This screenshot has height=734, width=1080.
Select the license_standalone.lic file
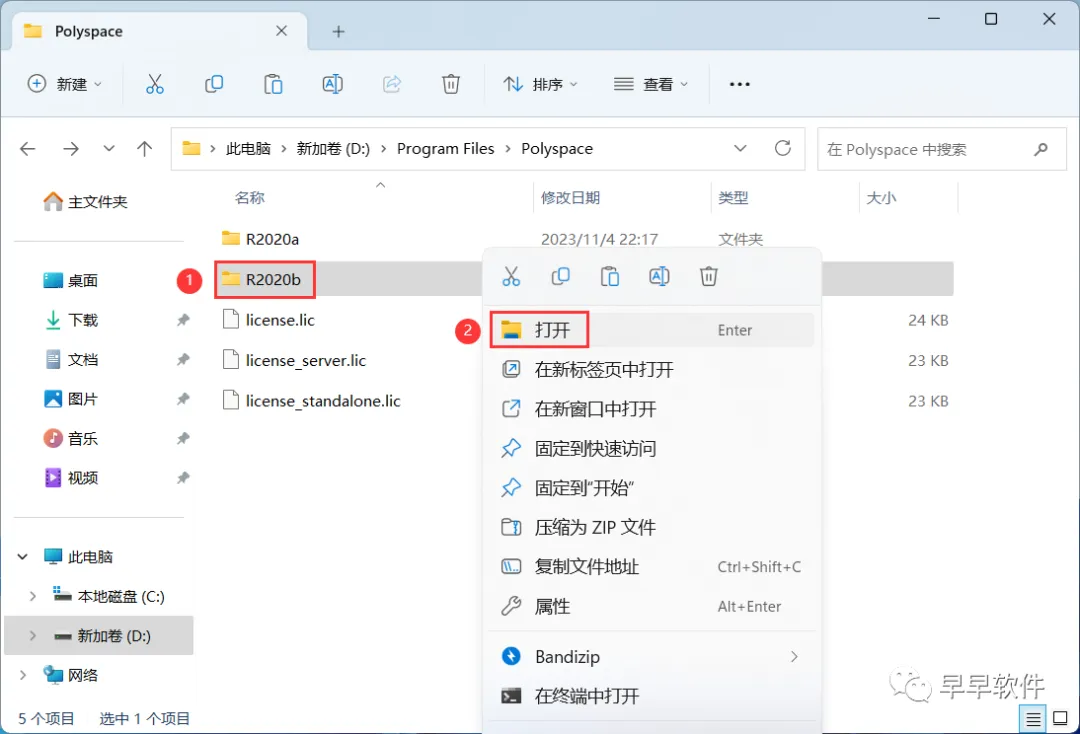click(322, 401)
